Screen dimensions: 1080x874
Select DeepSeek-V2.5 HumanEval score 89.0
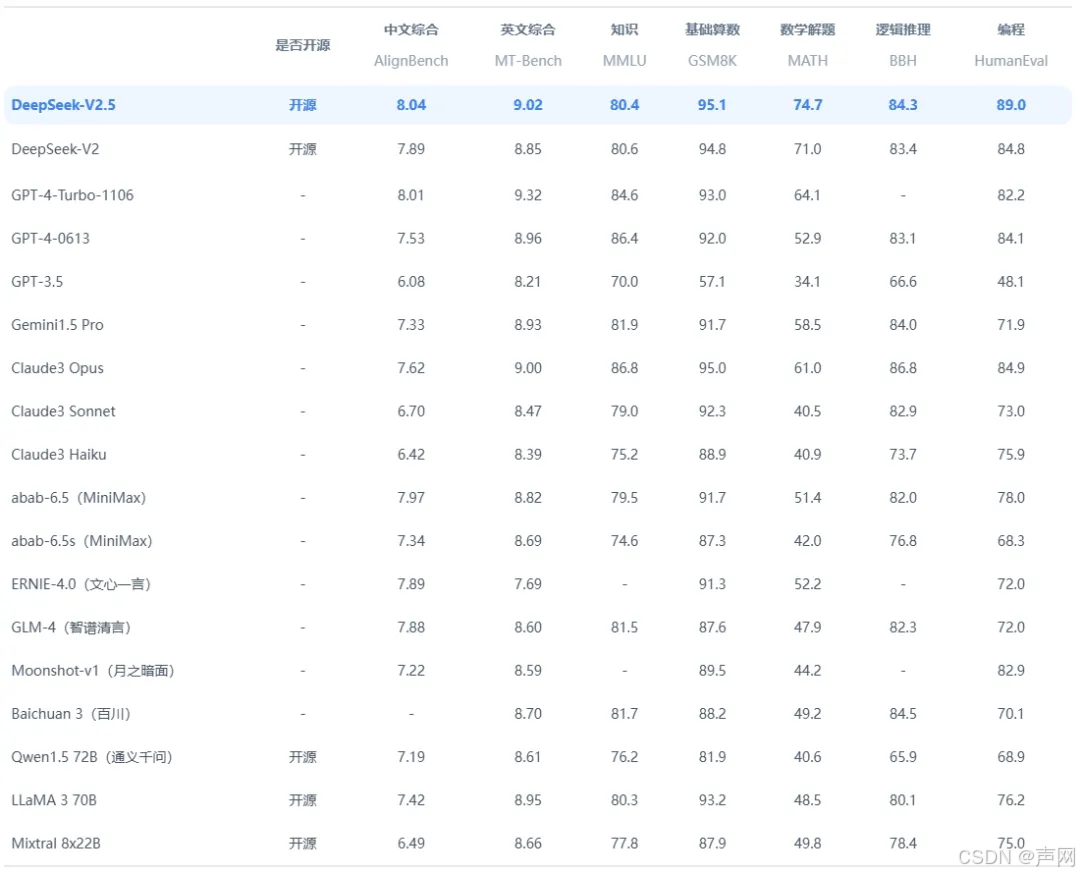1011,105
